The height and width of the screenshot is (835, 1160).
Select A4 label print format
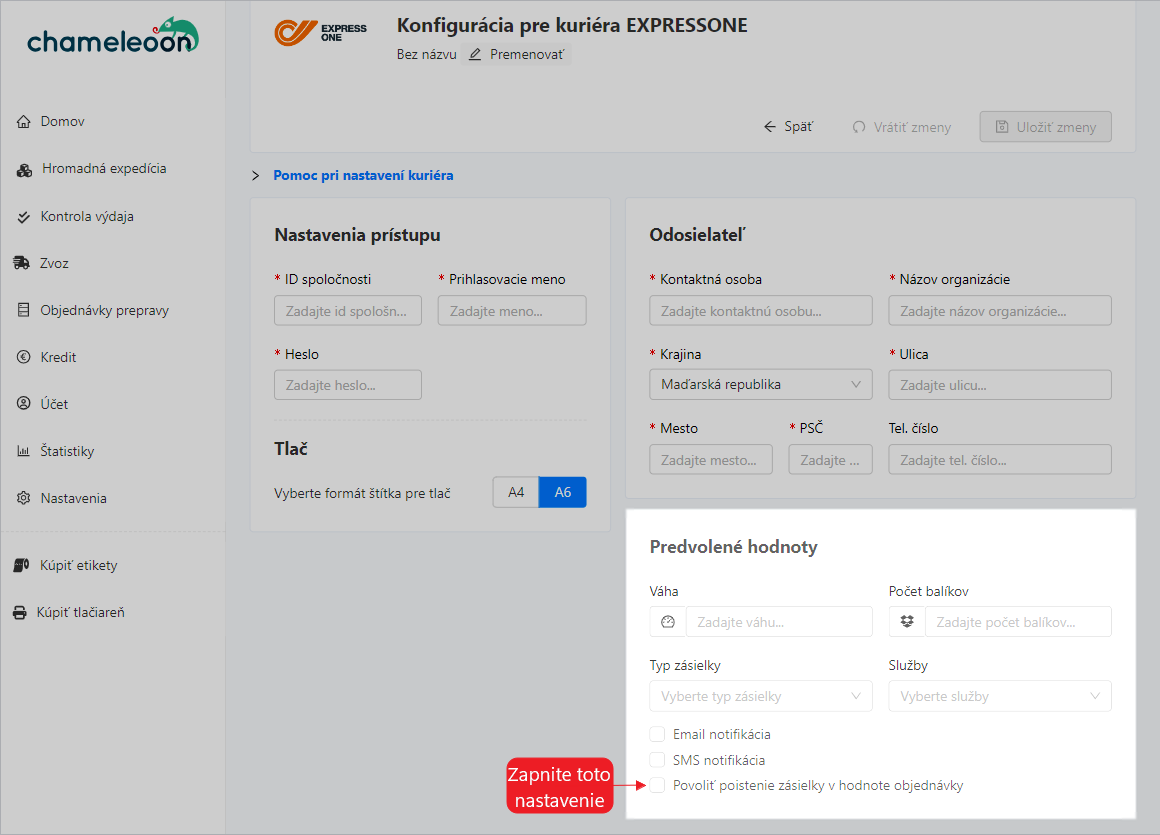tap(516, 492)
